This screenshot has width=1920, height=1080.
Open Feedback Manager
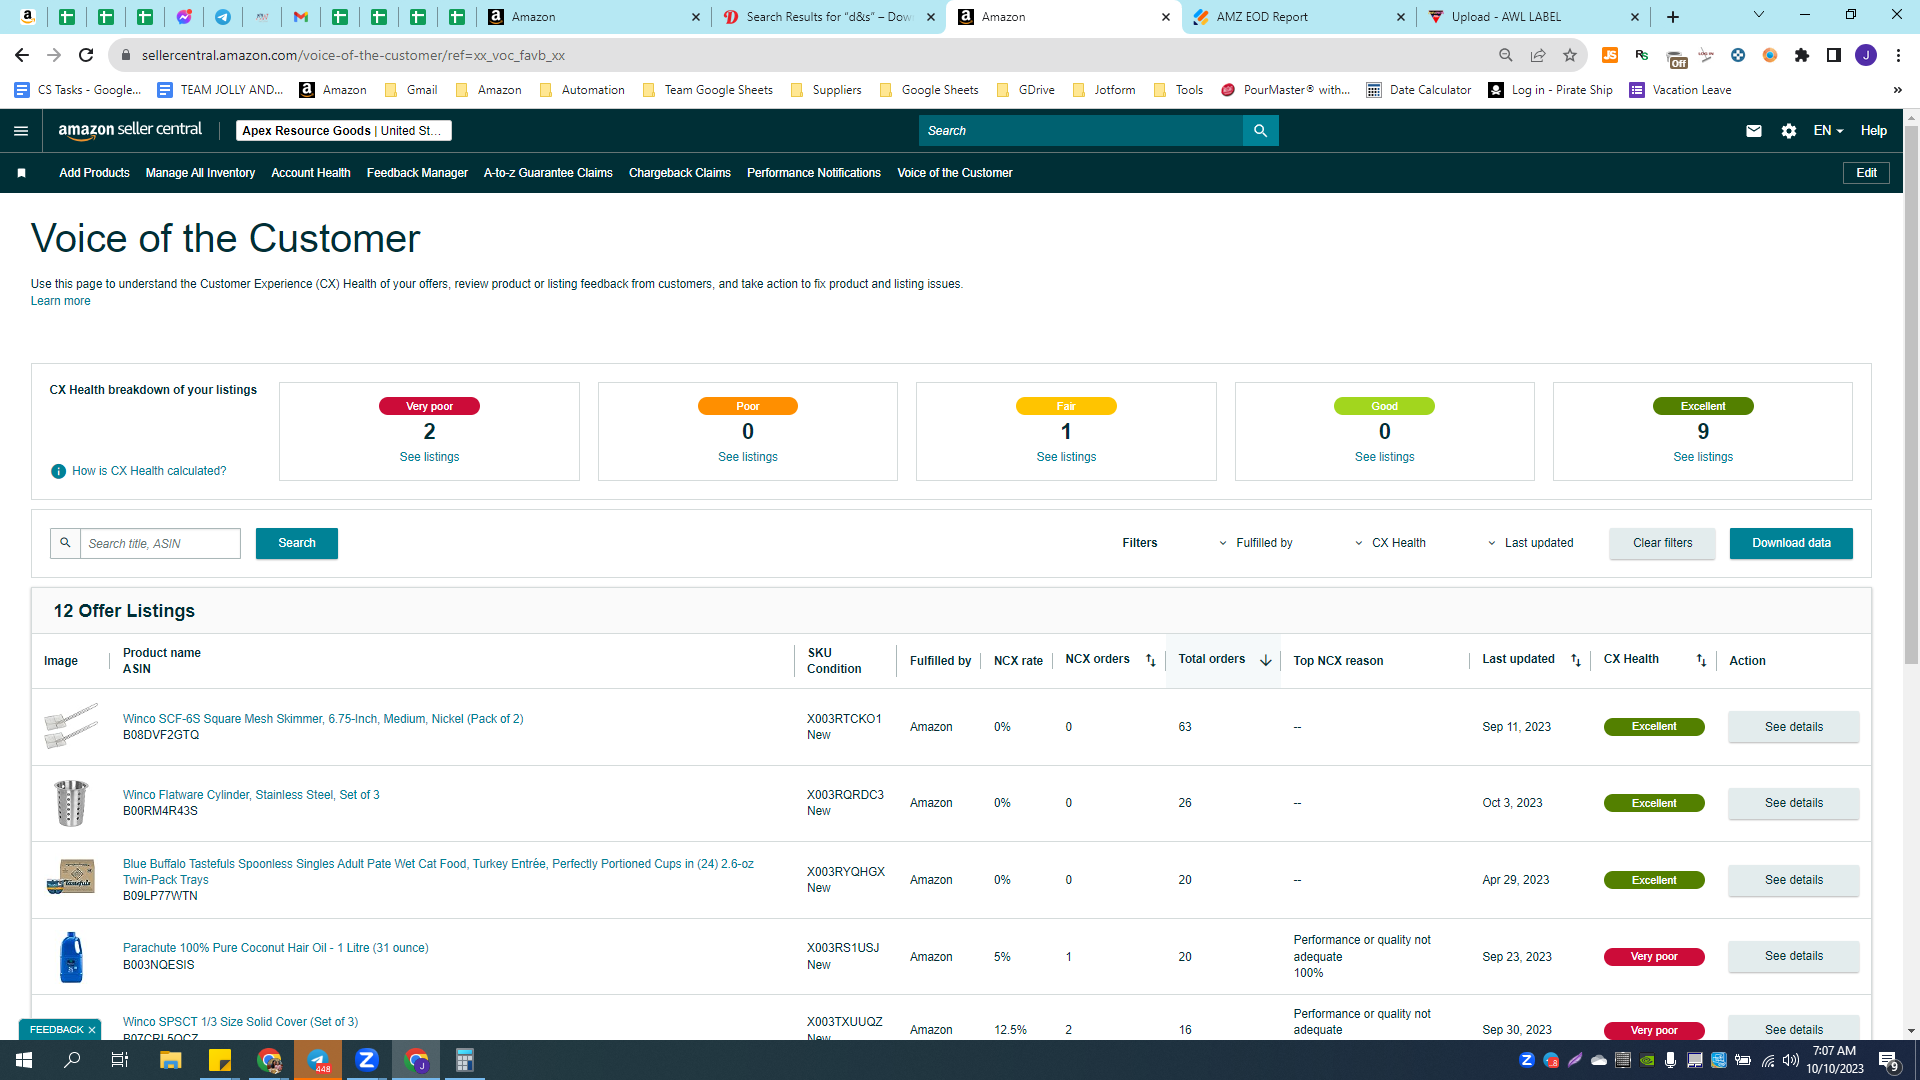coord(417,173)
